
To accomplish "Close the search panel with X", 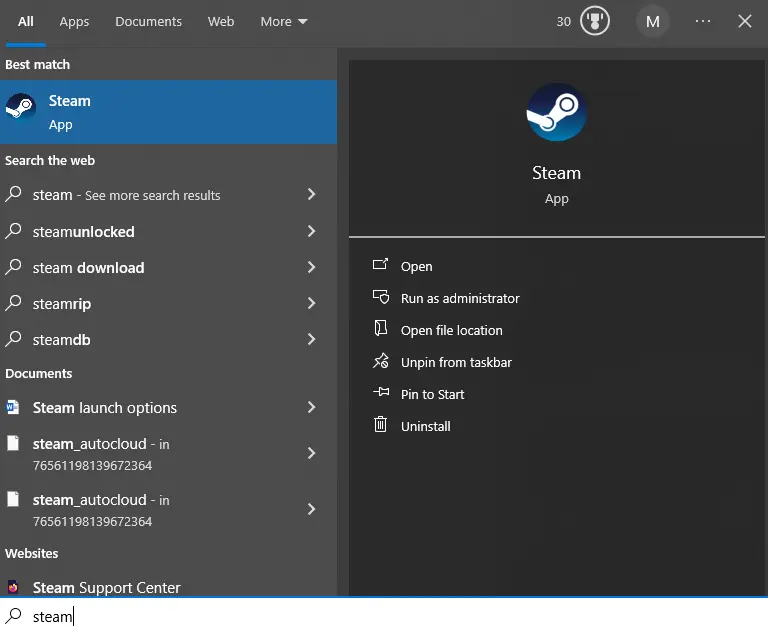I will [x=744, y=21].
